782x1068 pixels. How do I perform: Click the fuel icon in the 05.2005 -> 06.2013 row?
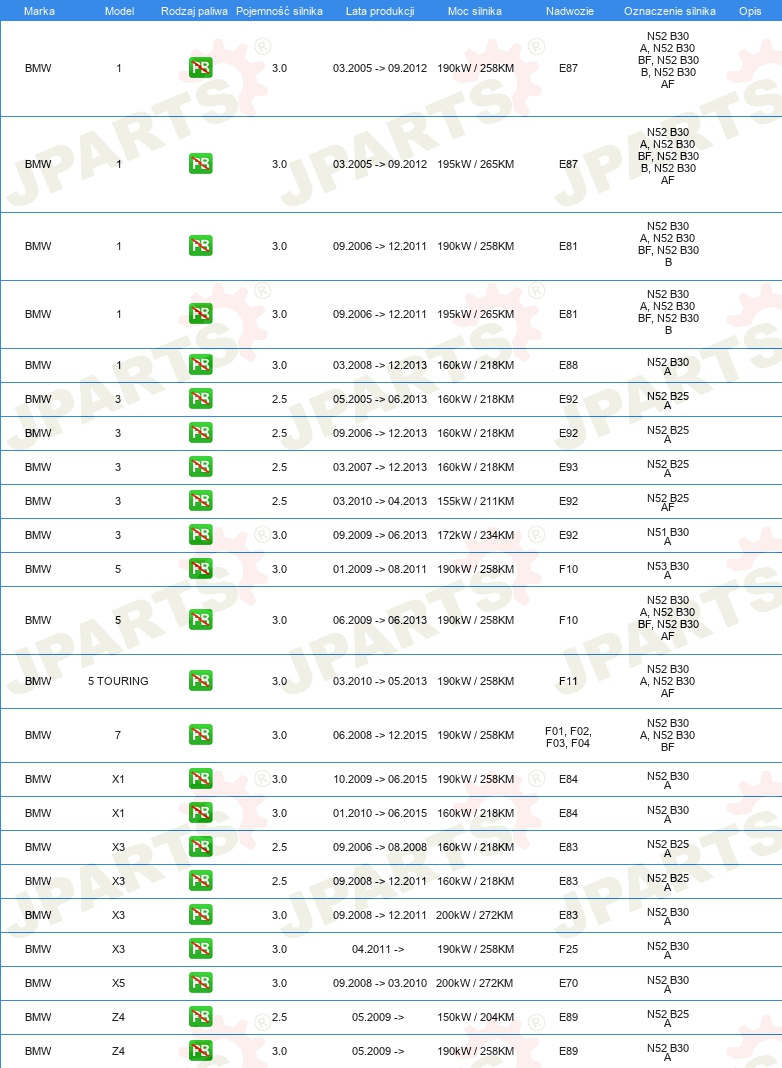click(x=200, y=399)
